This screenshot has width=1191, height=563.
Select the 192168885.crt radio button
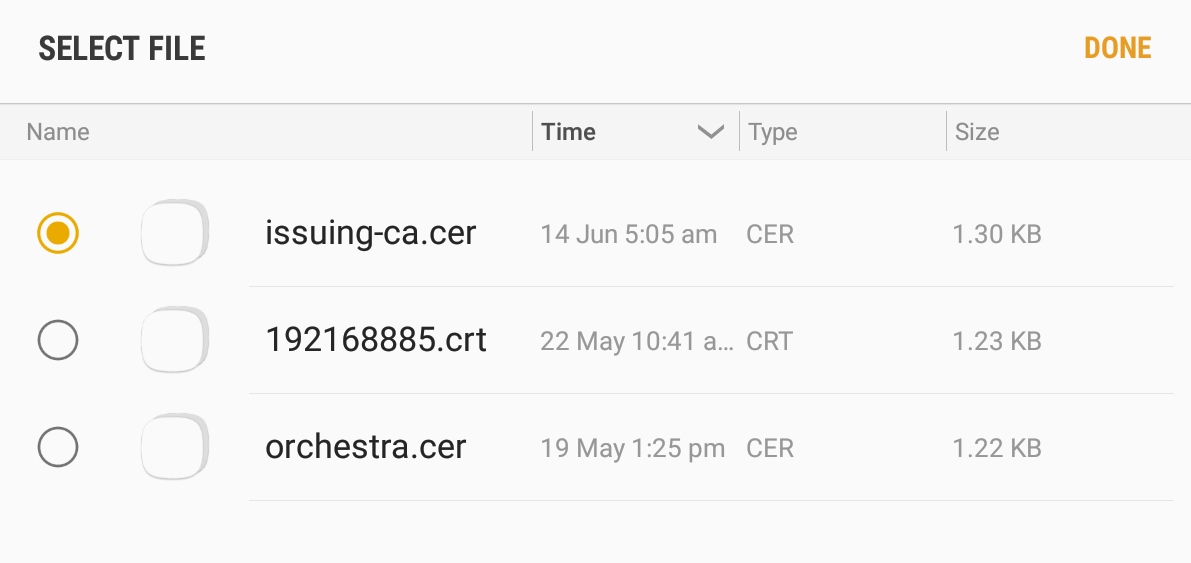pyautogui.click(x=58, y=341)
